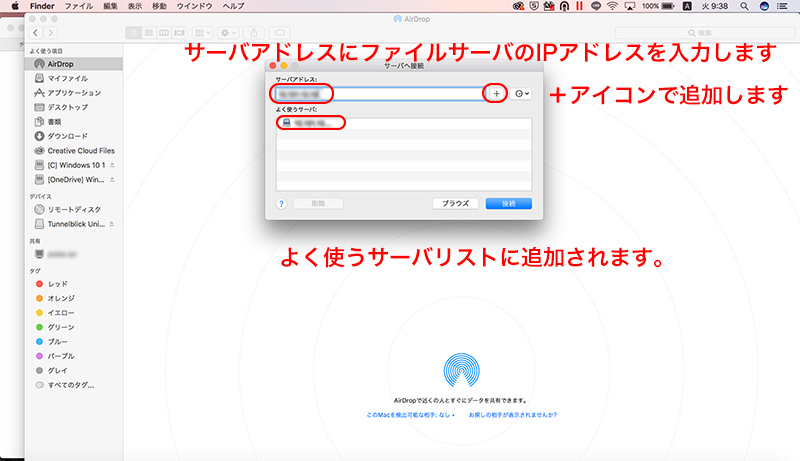Open the 編集 menu
This screenshot has height=461, width=800.
click(110, 6)
